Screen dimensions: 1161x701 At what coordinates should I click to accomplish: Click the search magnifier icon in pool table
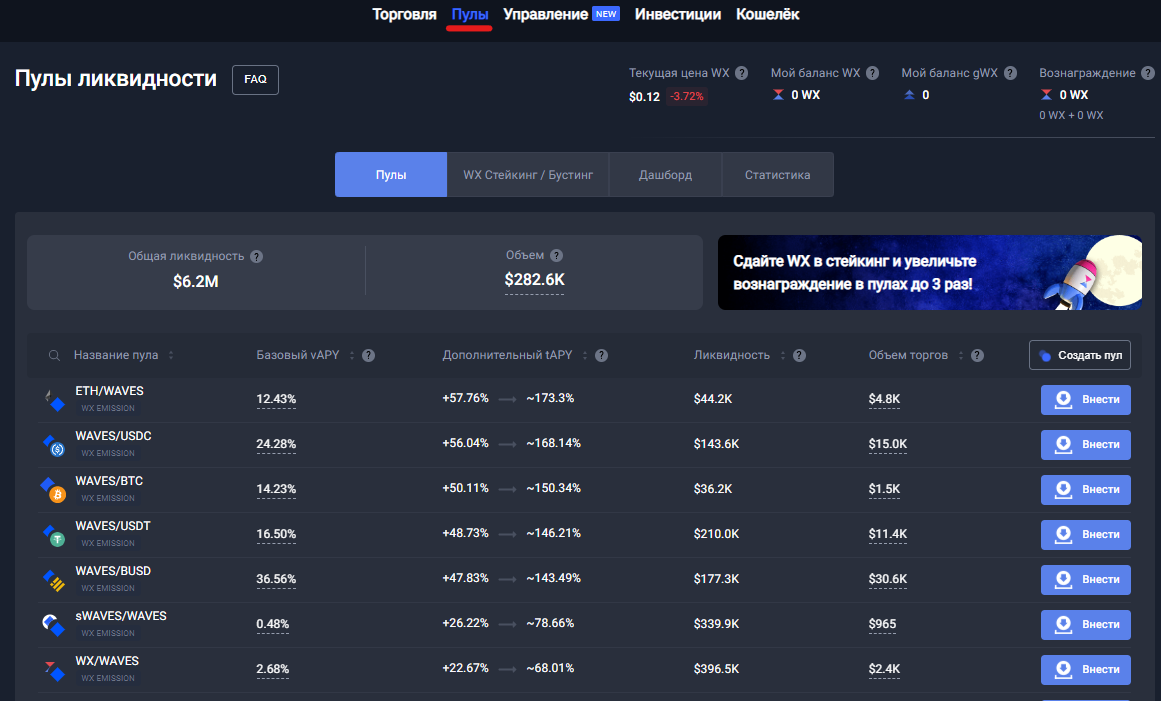coord(54,356)
